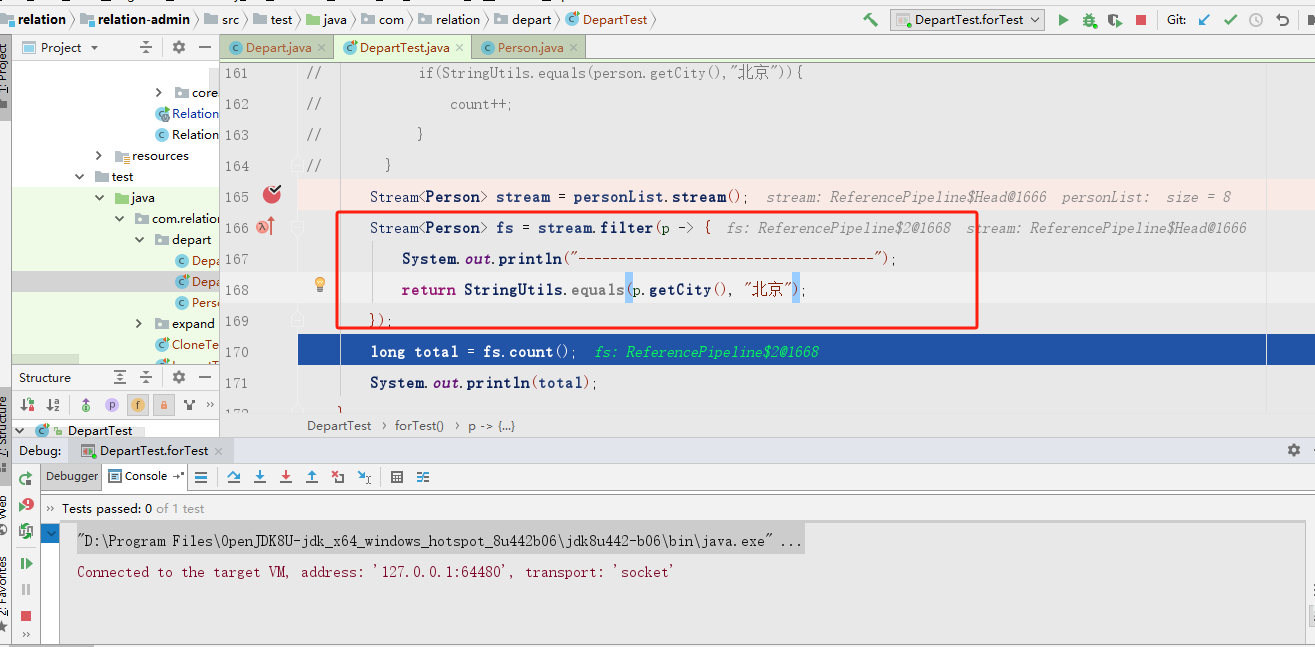Collapse the test folder
The image size is (1315, 647).
[x=80, y=176]
